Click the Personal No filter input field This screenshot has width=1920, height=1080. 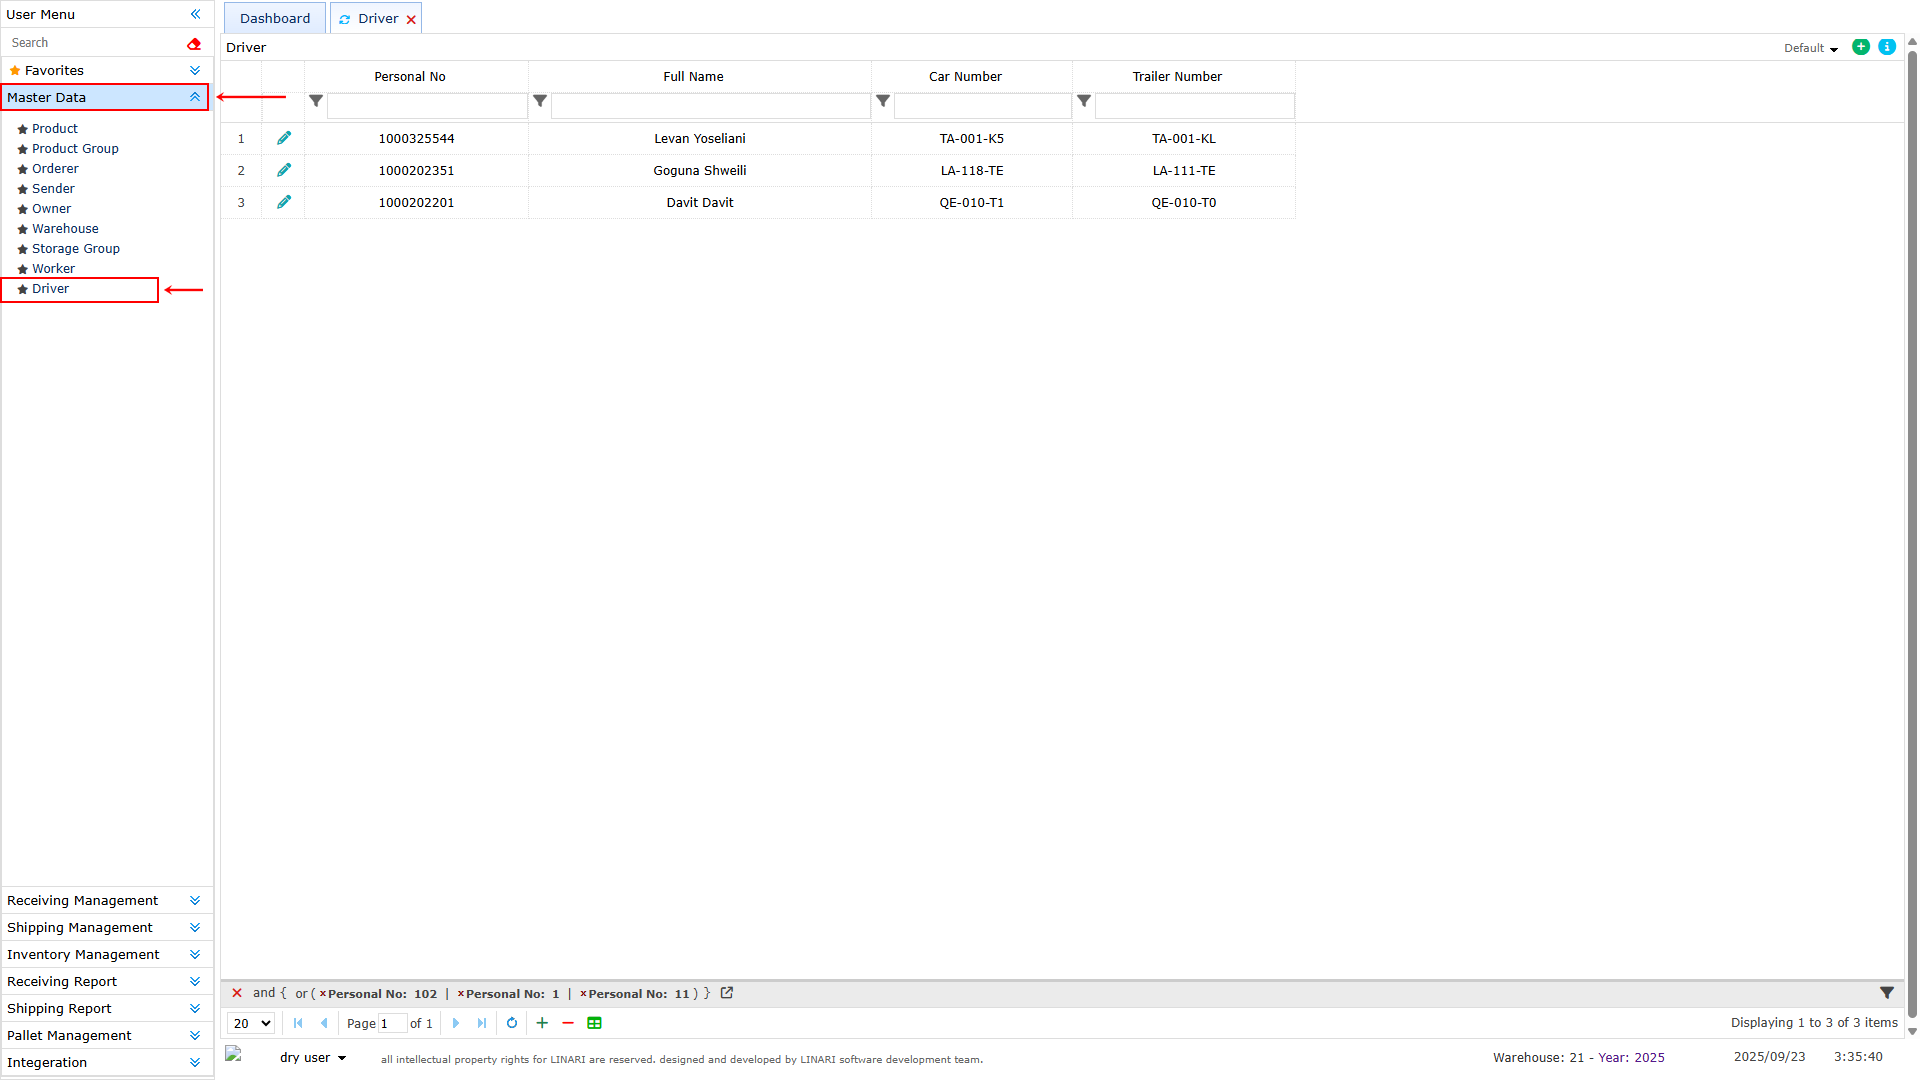427,105
